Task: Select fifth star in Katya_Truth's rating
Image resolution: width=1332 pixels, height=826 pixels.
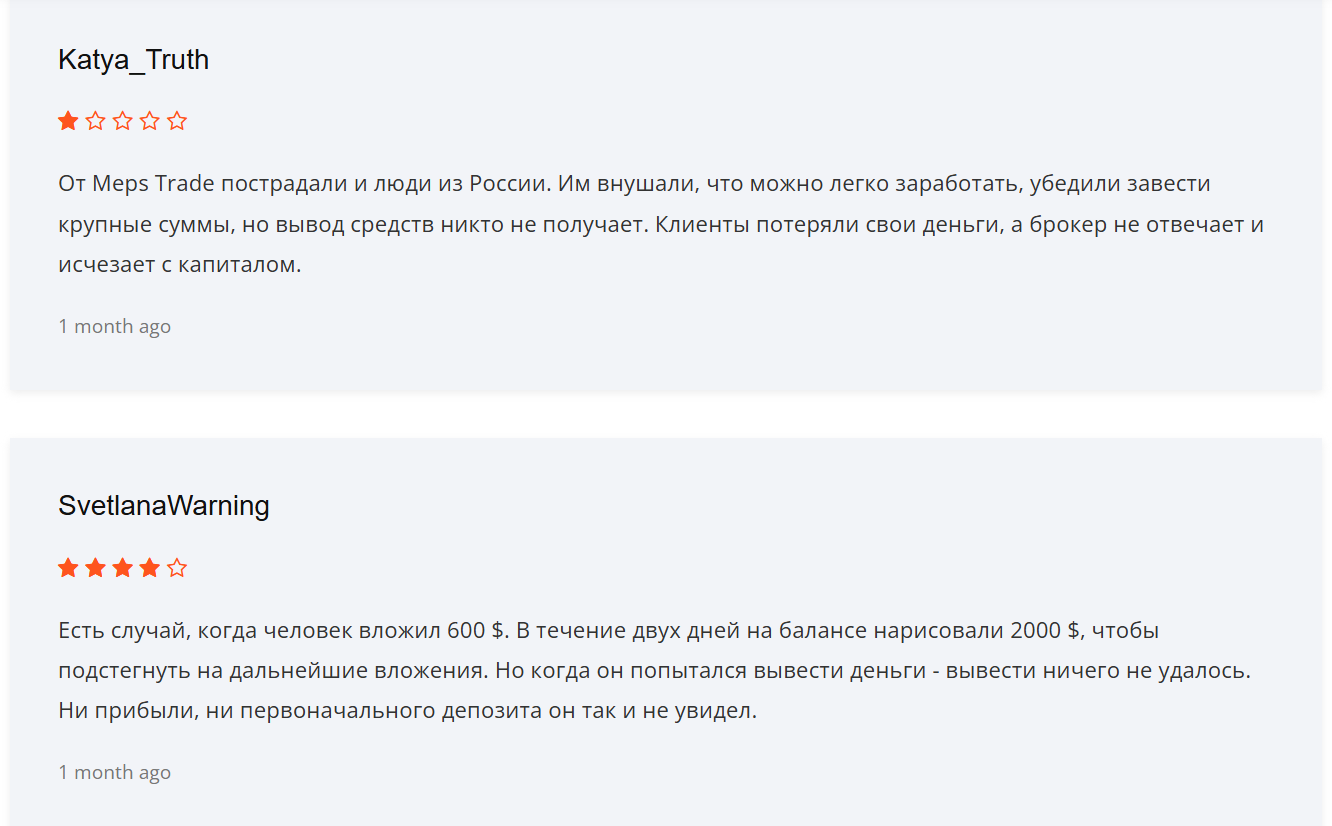Action: tap(177, 121)
